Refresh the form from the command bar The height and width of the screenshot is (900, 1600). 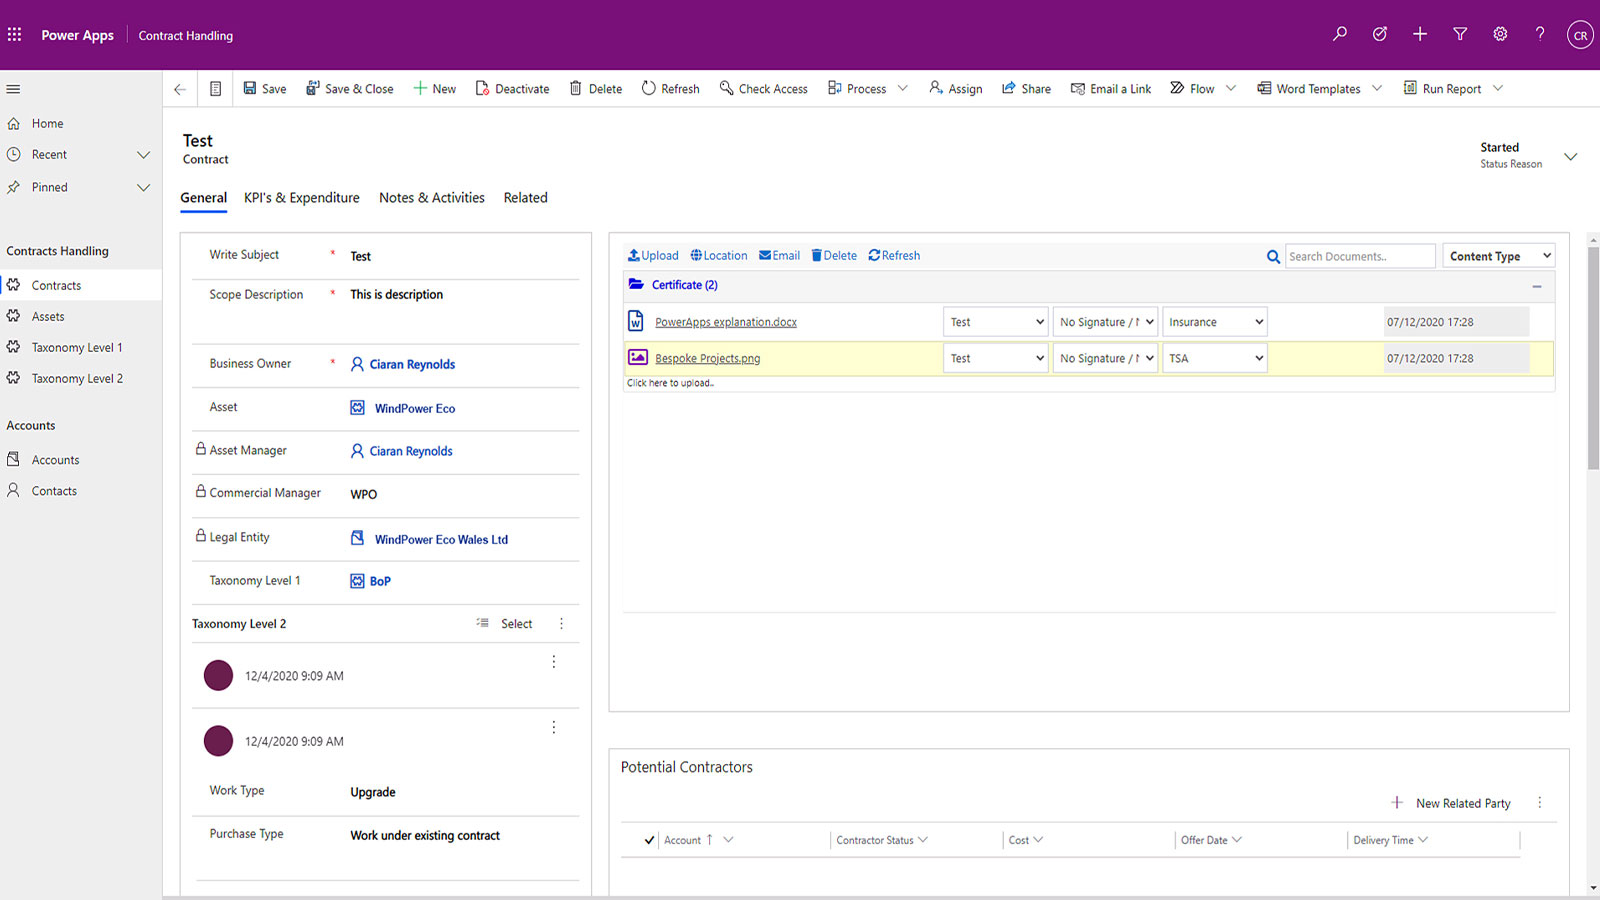(x=670, y=89)
